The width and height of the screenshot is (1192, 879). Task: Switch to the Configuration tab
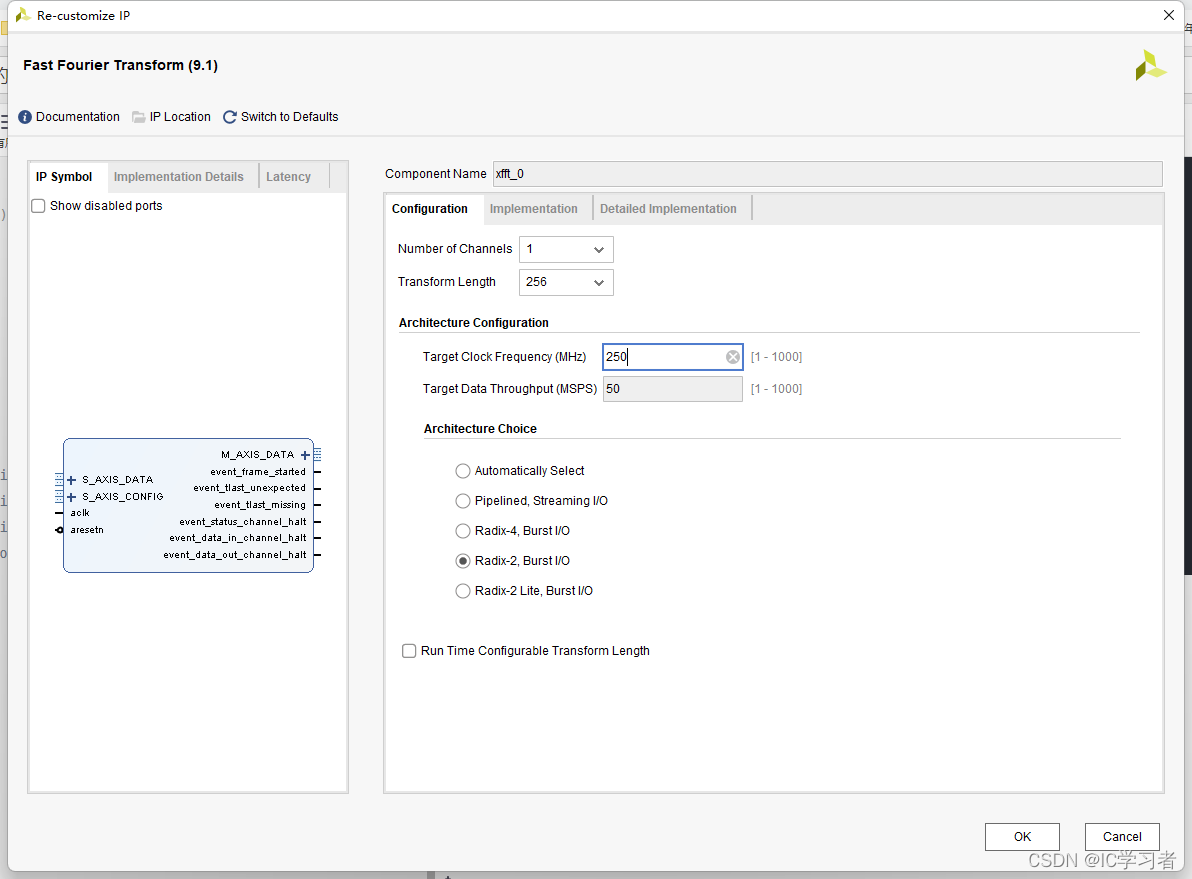pyautogui.click(x=430, y=209)
